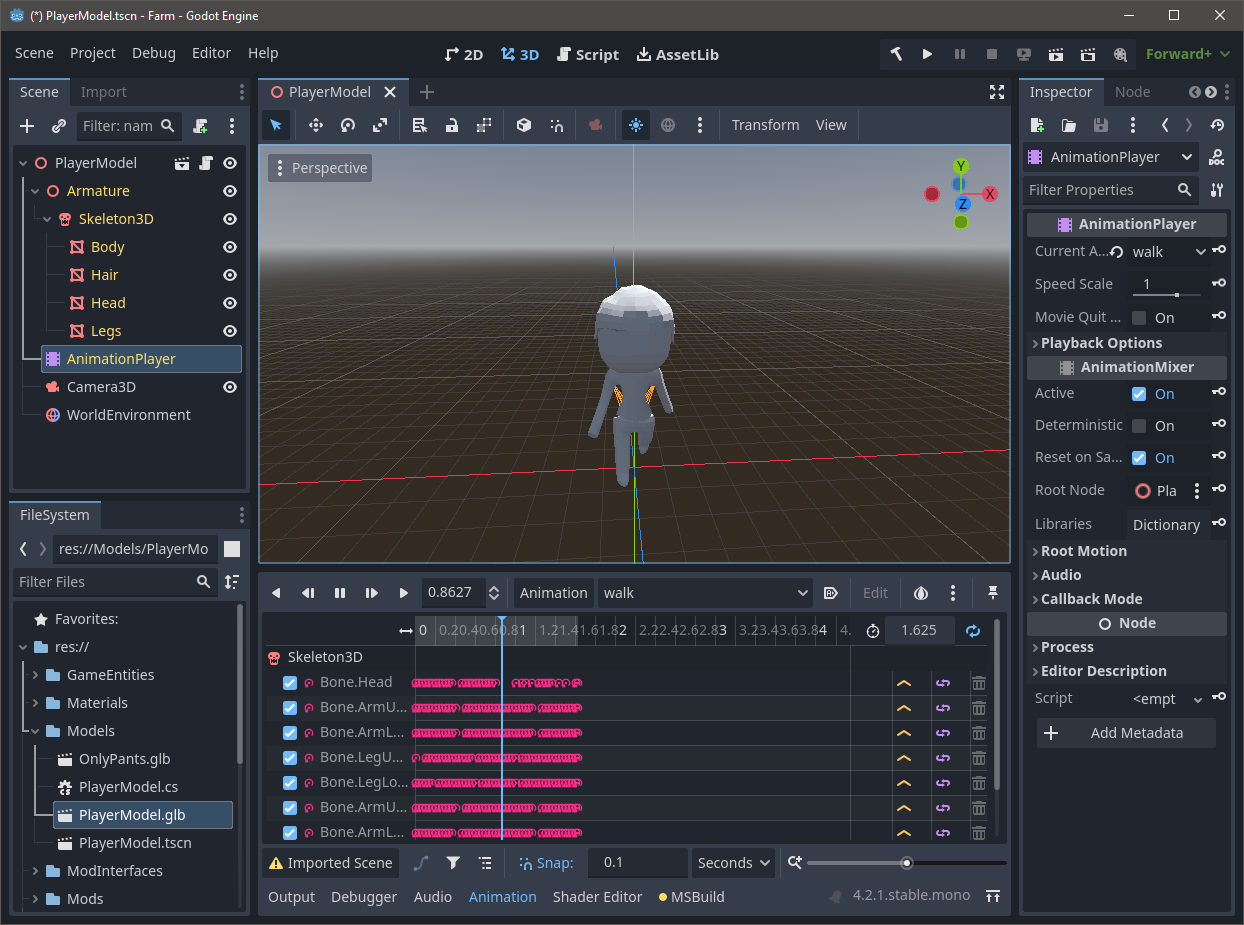Pause animation playback in the animation panel
The image size is (1244, 925).
click(x=340, y=593)
